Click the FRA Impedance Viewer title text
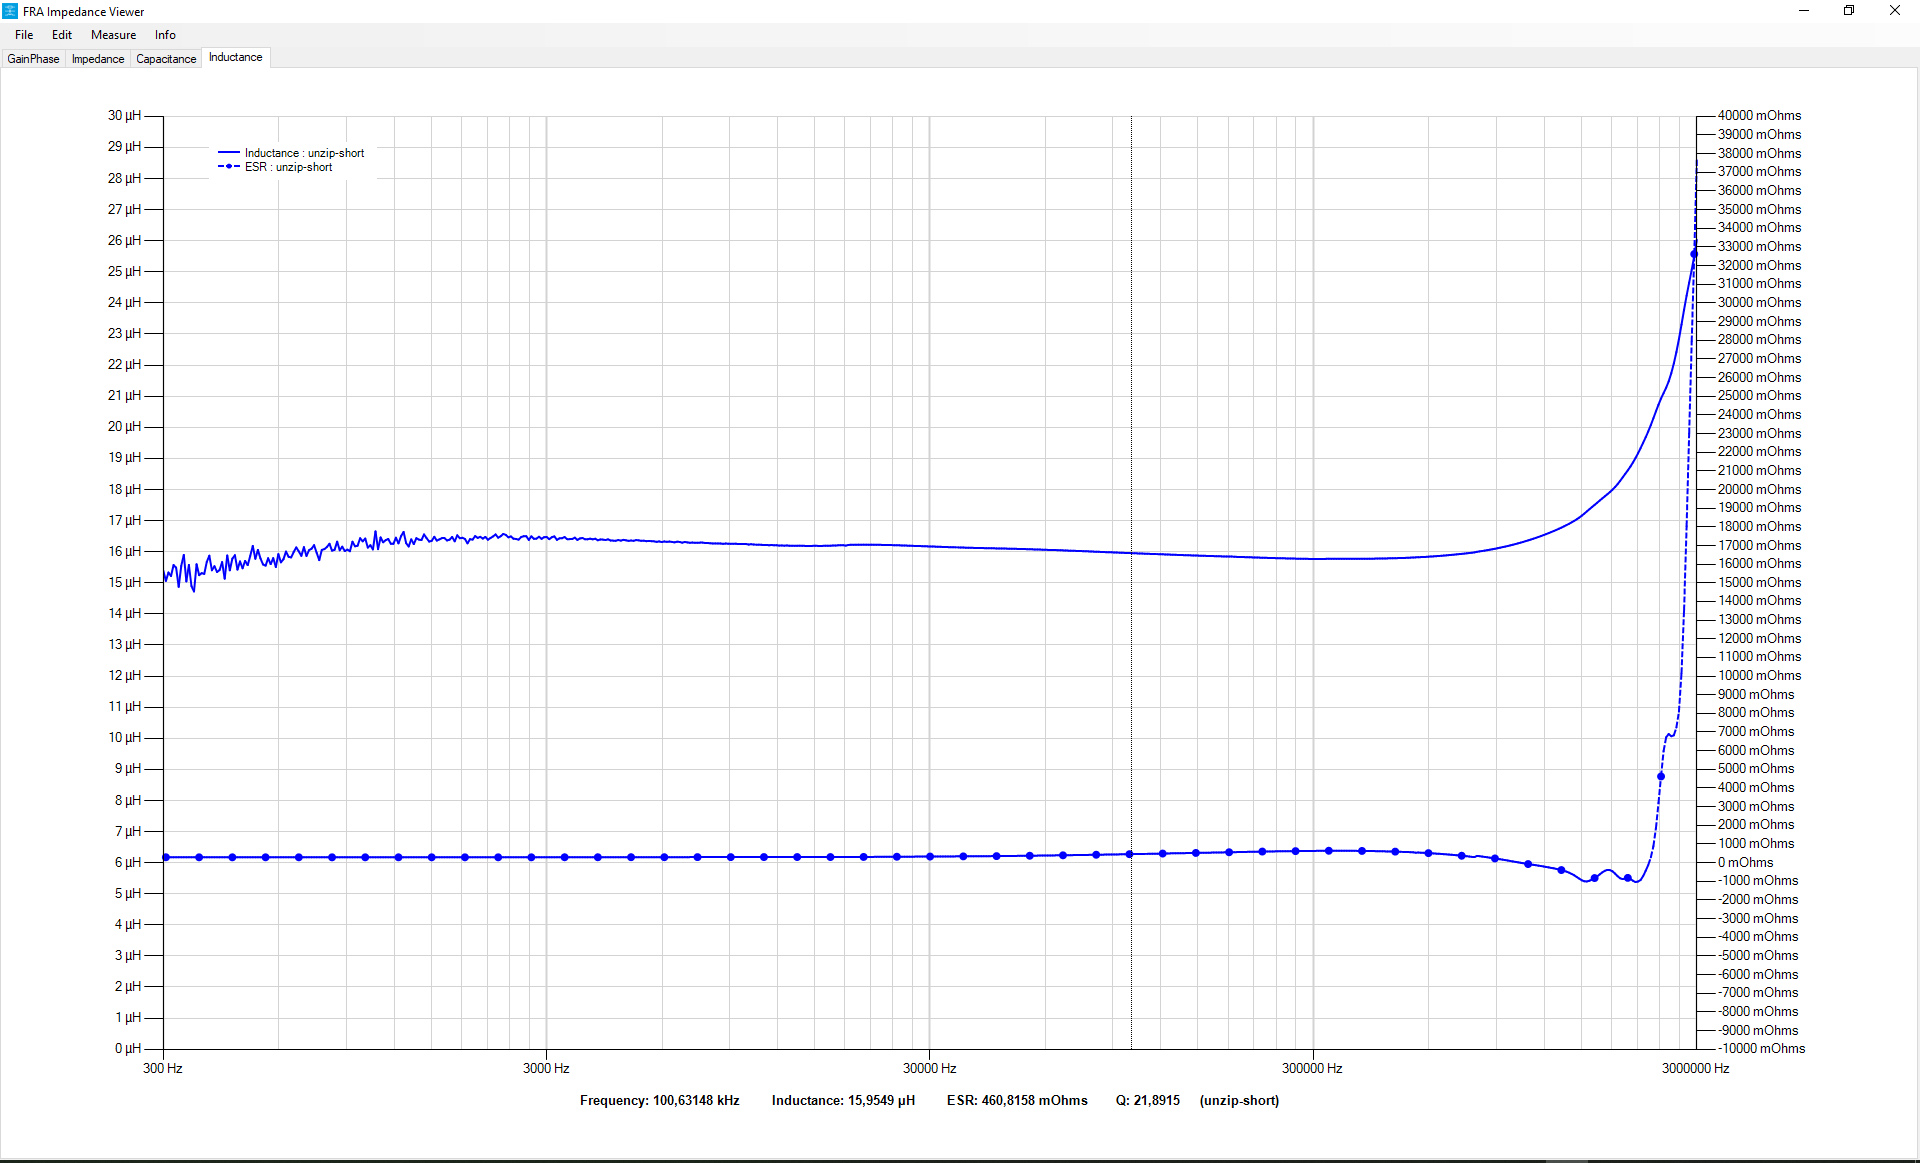 (84, 12)
